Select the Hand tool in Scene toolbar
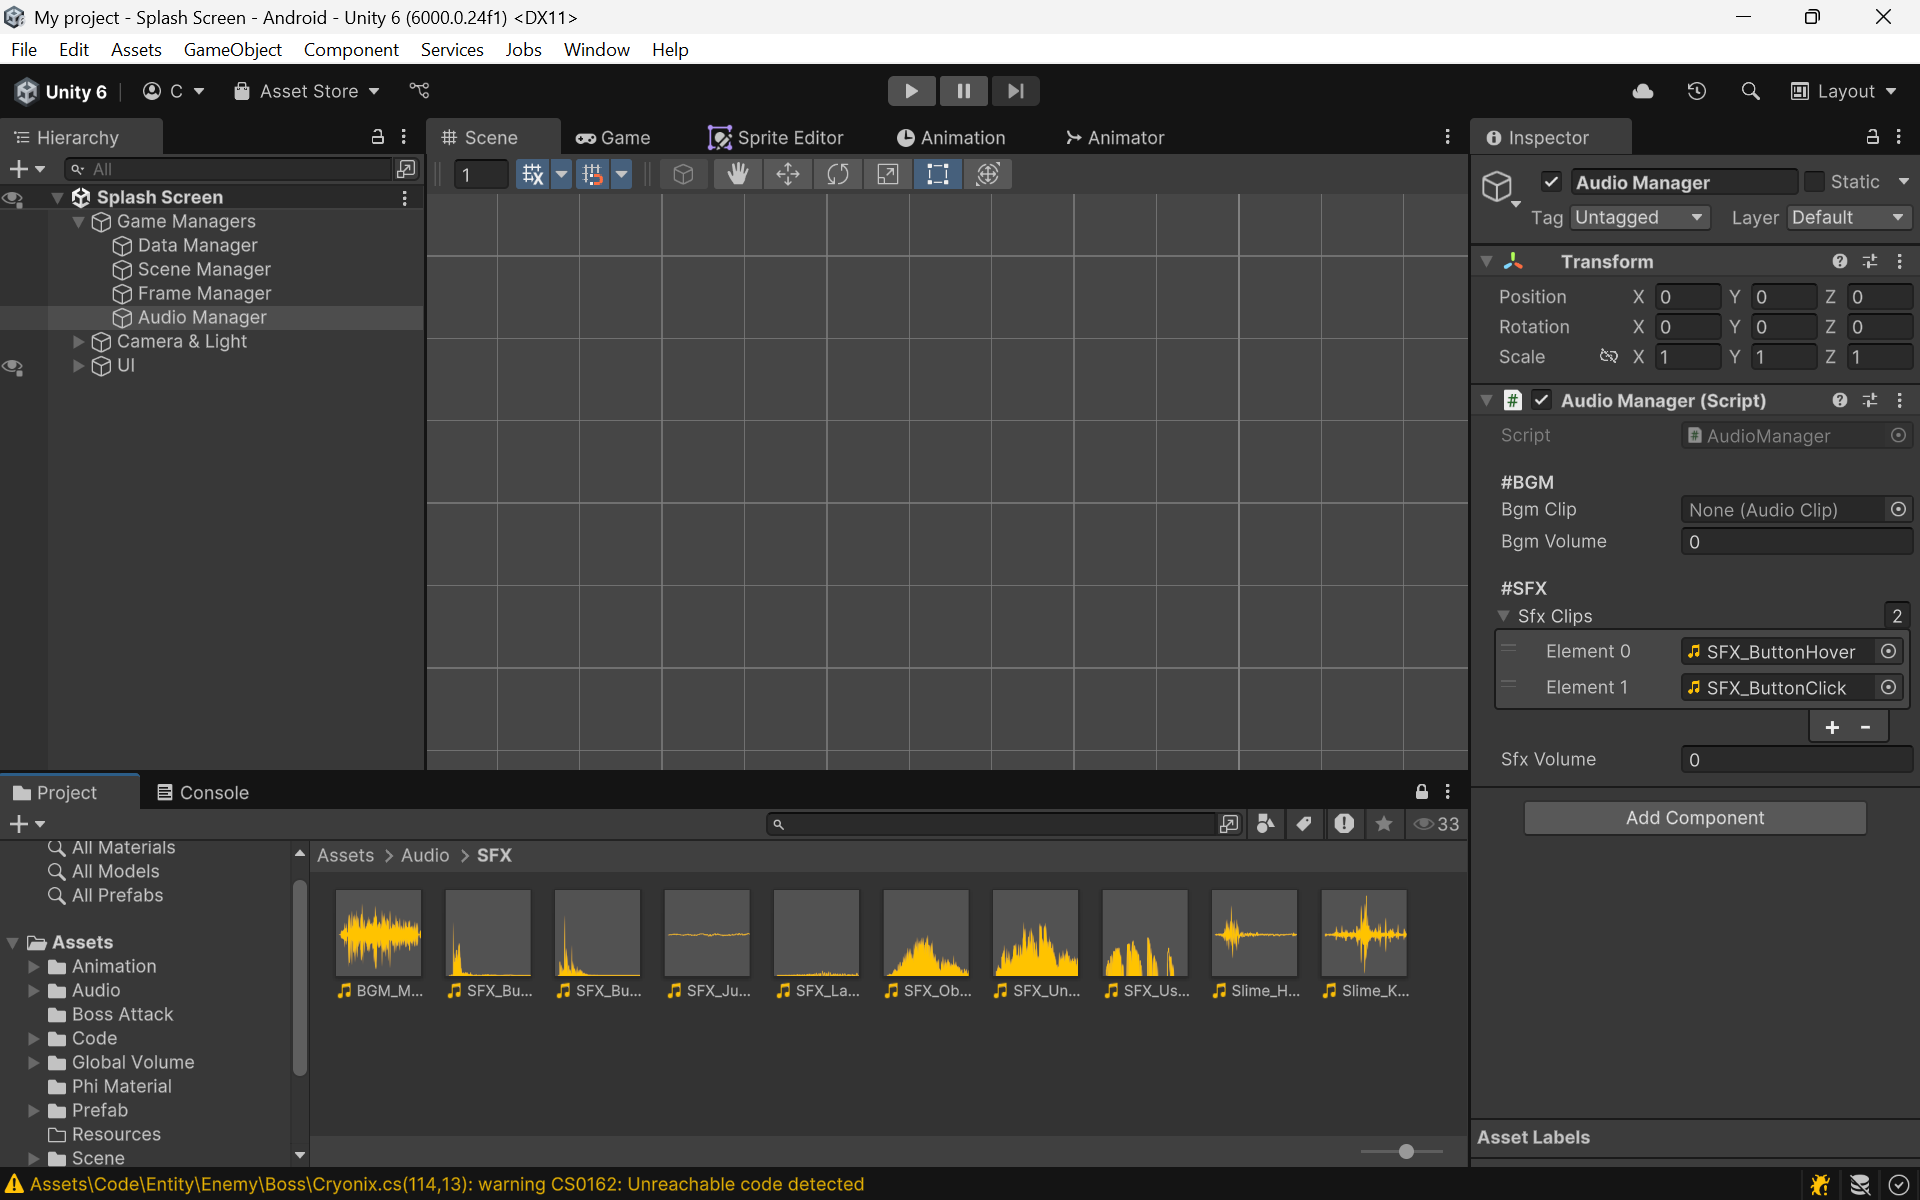The image size is (1920, 1200). (737, 174)
